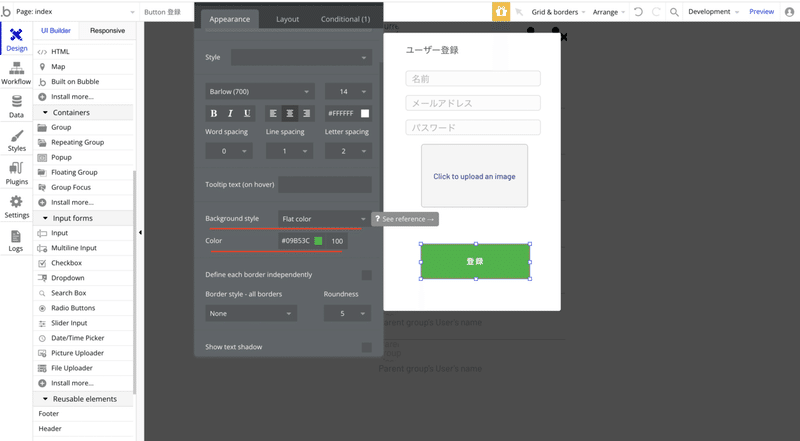Image resolution: width=800 pixels, height=441 pixels.
Task: Collapse the Reusable elements section
Action: pyautogui.click(x=45, y=399)
